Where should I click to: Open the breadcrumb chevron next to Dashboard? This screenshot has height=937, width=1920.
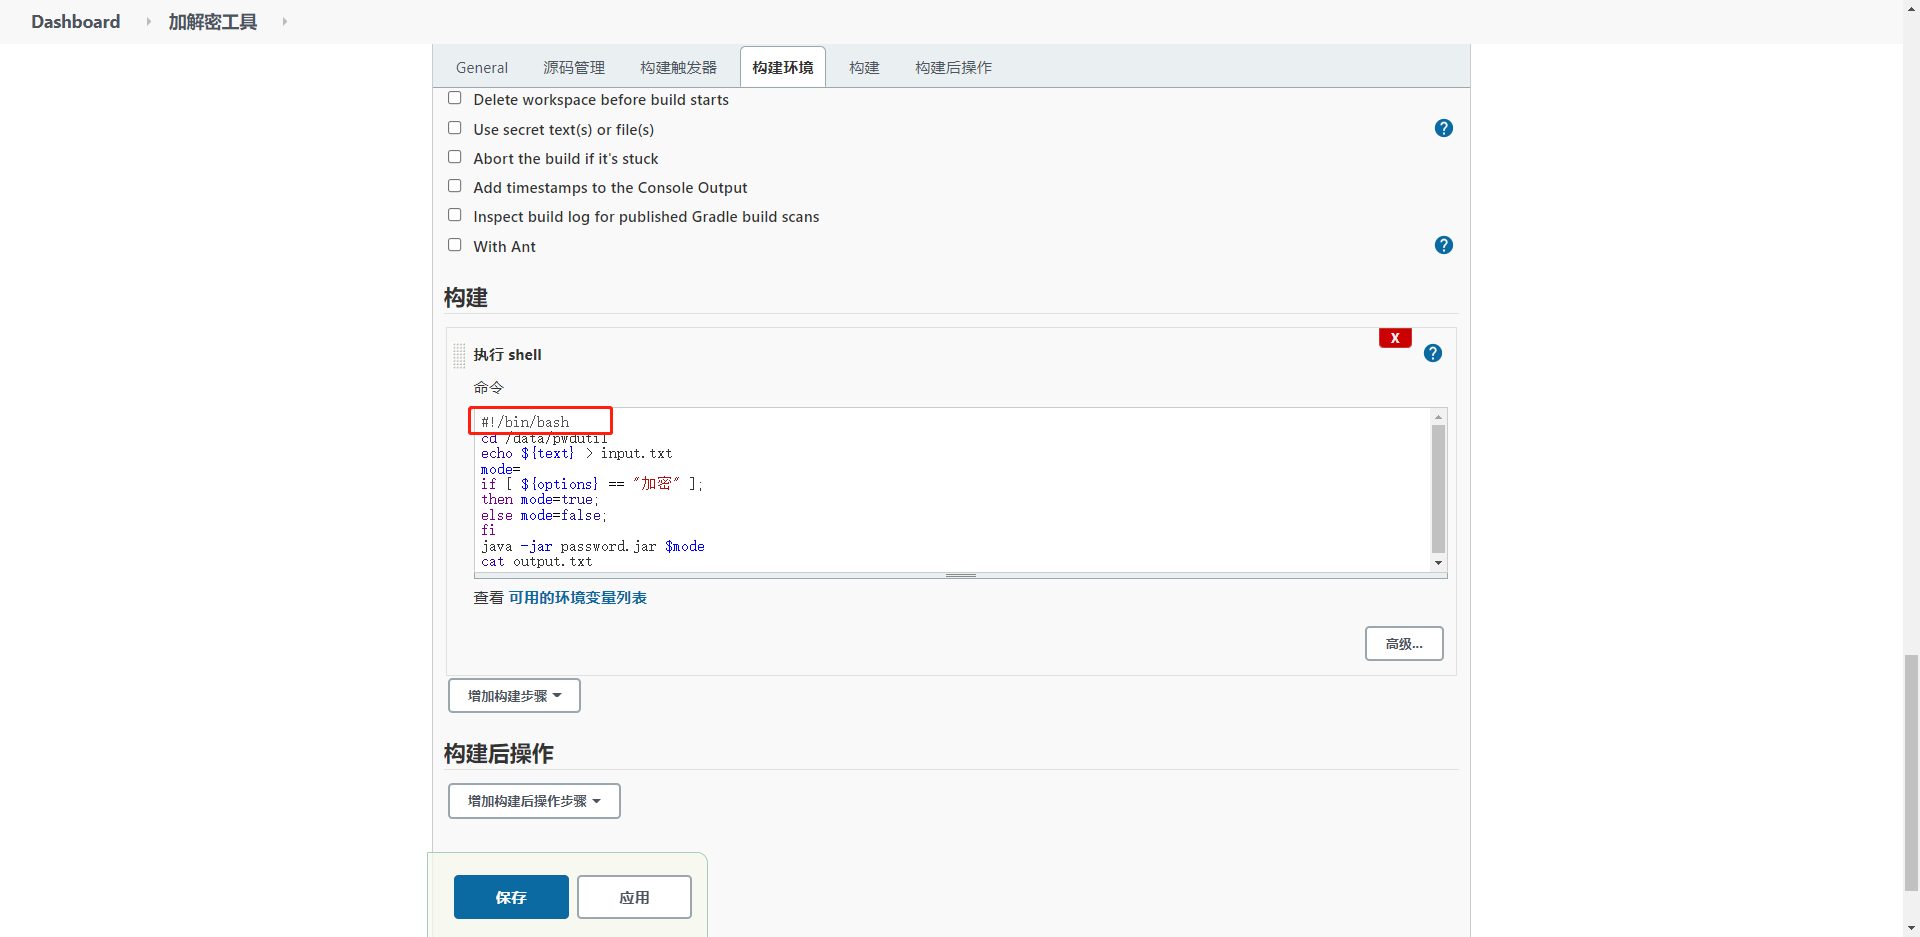coord(146,21)
